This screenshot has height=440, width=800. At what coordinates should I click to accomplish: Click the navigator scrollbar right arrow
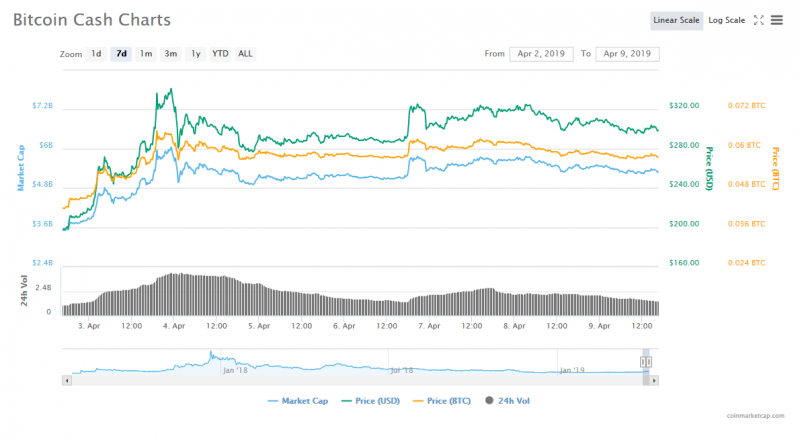[654, 380]
